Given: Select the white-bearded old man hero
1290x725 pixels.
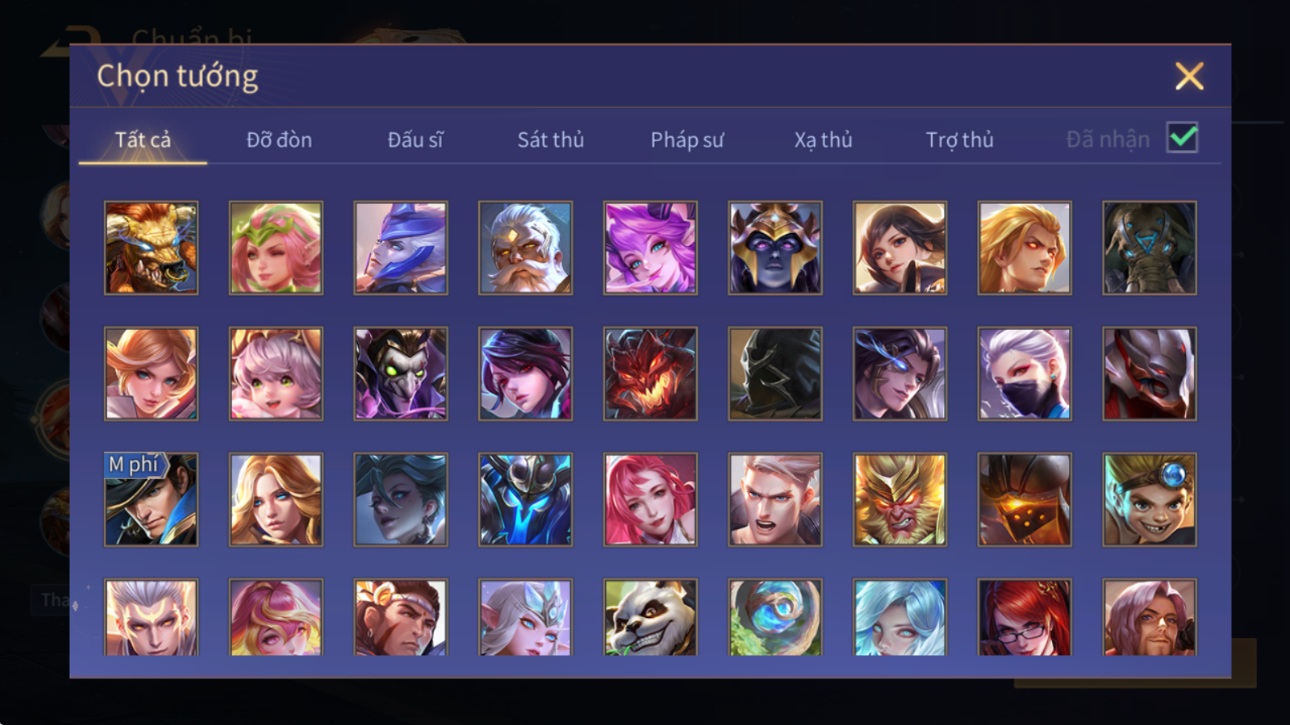Looking at the screenshot, I should [x=525, y=248].
